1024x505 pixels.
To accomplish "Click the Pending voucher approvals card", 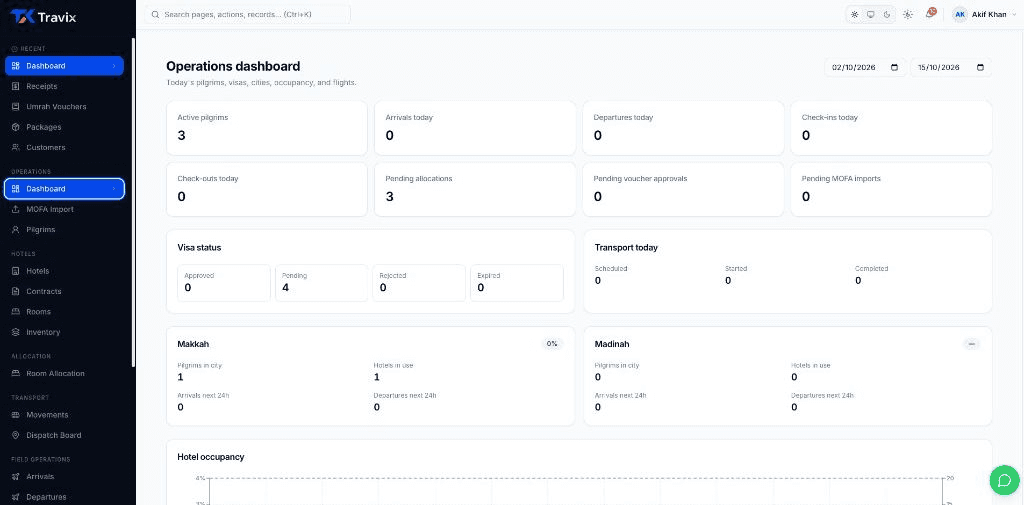I will coord(683,189).
